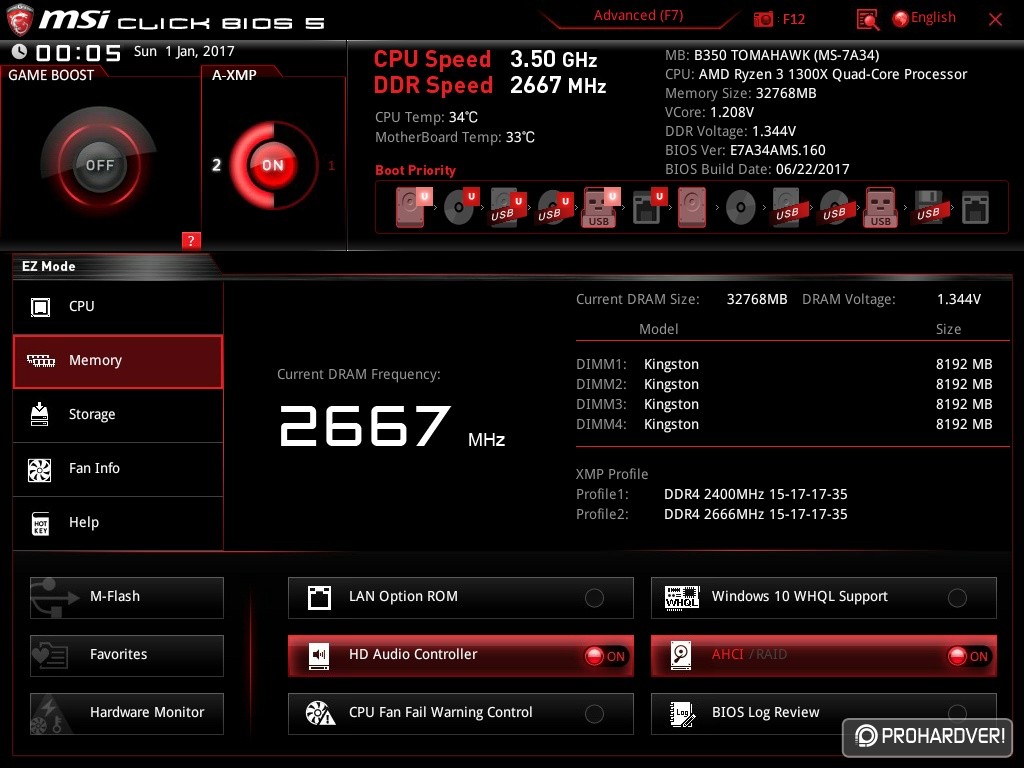The width and height of the screenshot is (1024, 768).
Task: Click the CPU Speed 3.50 GHz readout
Action: (485, 59)
